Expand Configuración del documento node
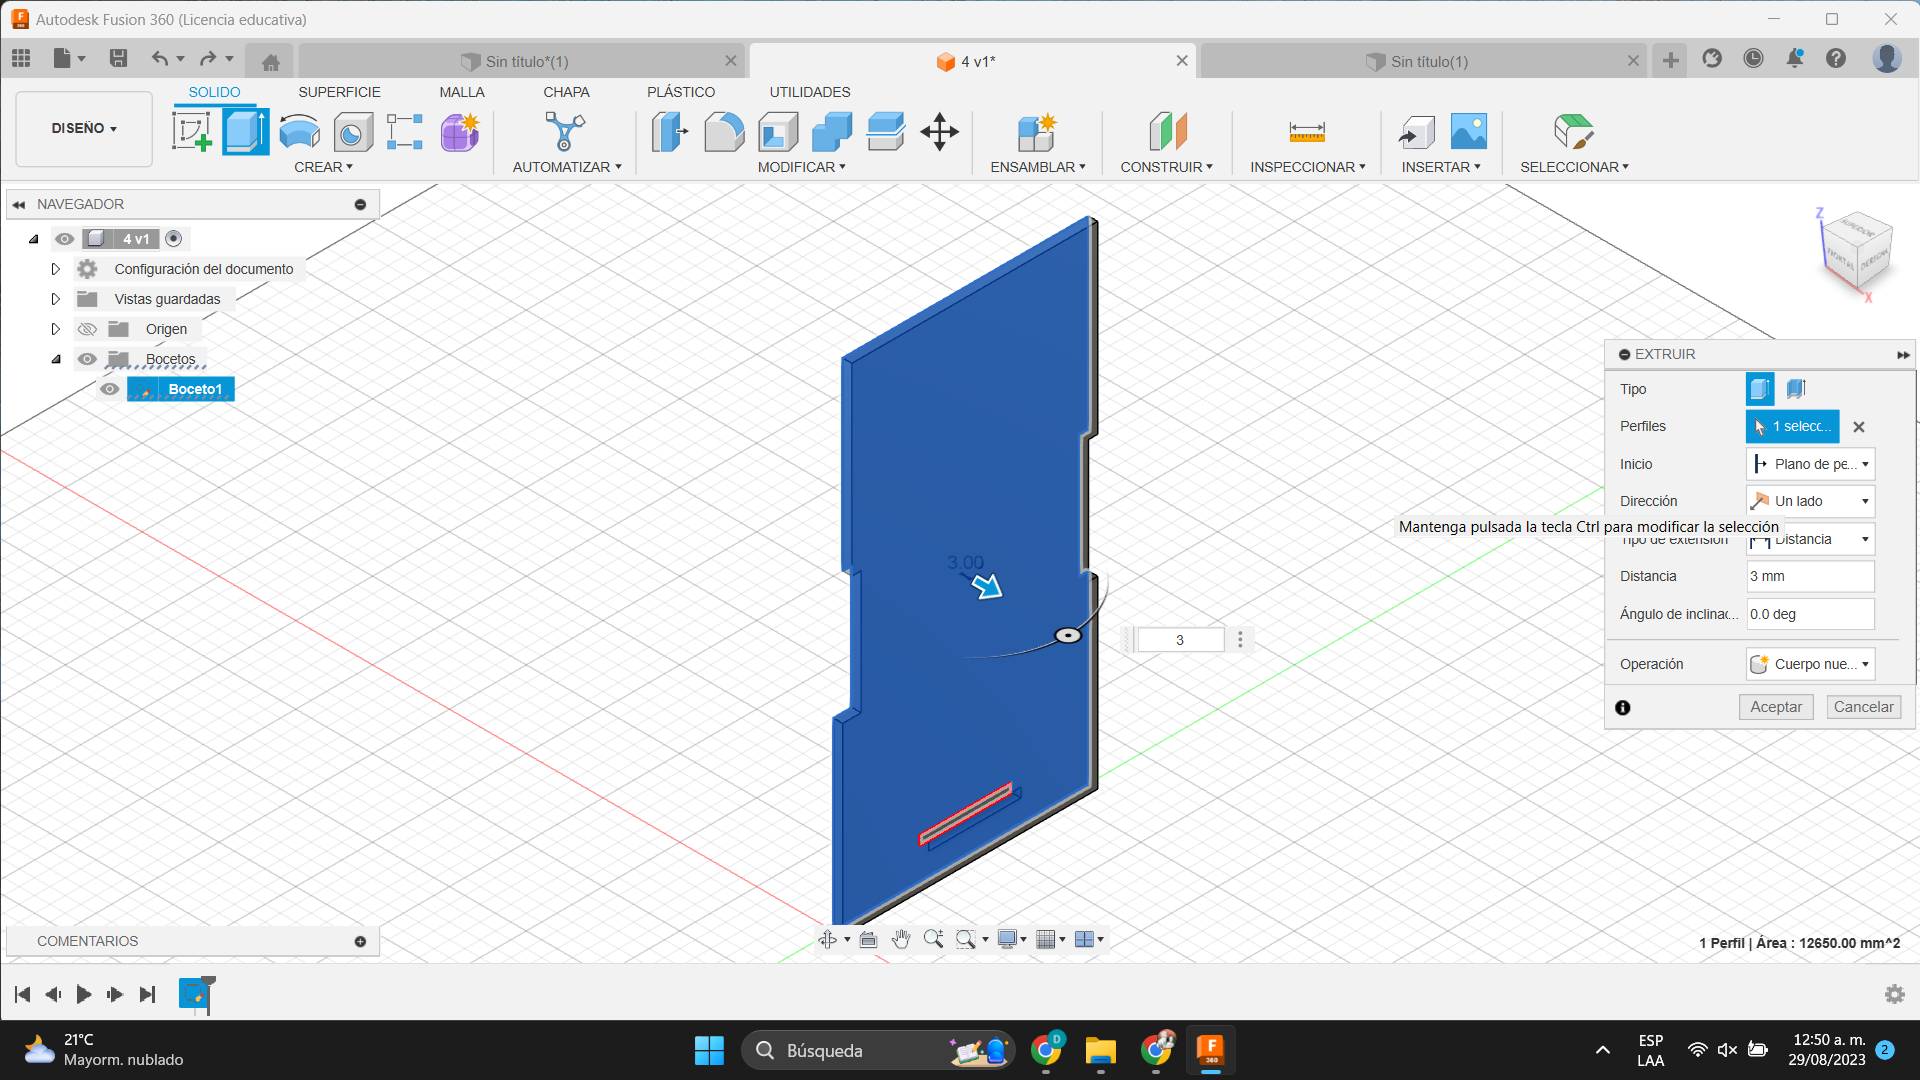Image resolution: width=1920 pixels, height=1080 pixels. point(55,269)
